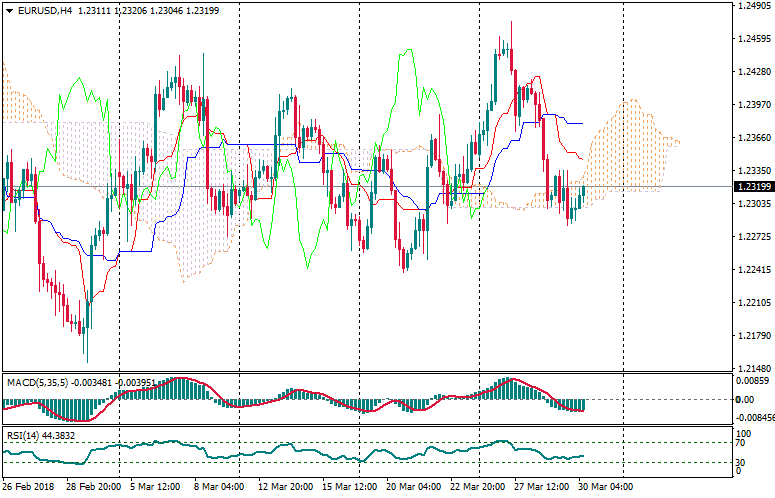775x498 pixels.
Task: Click the current price label 1.23199
Action: (x=752, y=187)
